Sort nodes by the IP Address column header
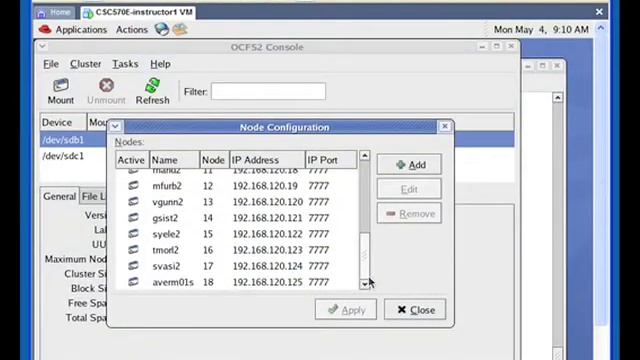 click(x=267, y=160)
